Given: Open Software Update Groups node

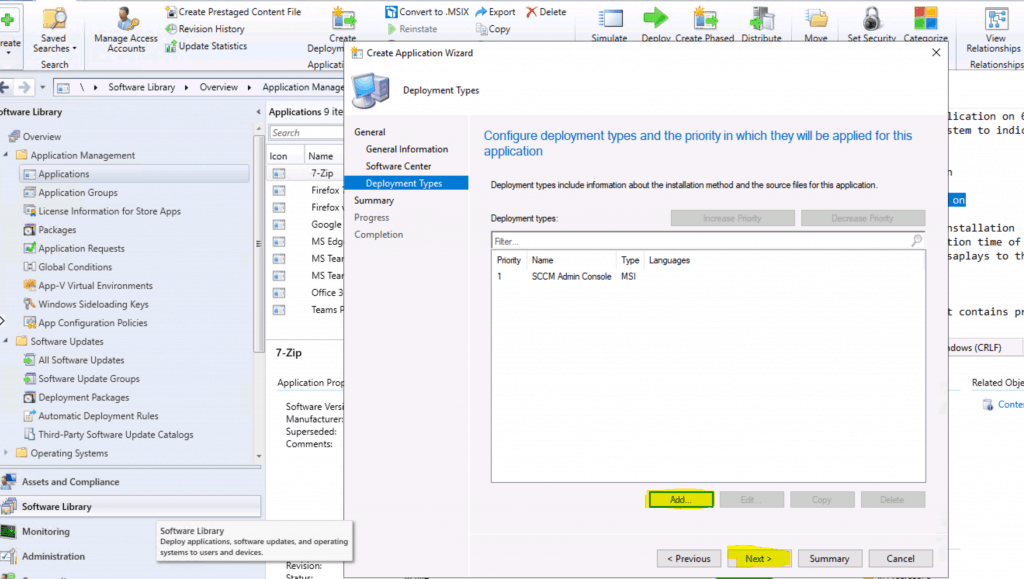Looking at the screenshot, I should (89, 379).
